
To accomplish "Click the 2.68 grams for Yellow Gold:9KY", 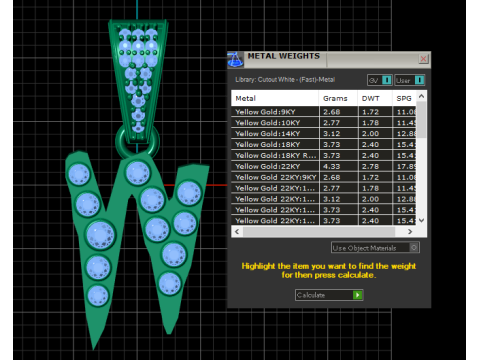I will point(338,112).
